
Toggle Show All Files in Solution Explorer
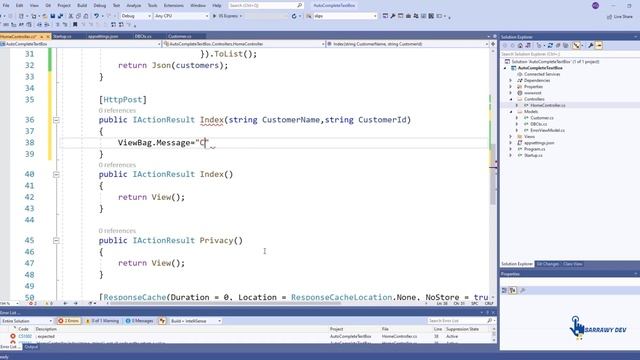tap(565, 46)
